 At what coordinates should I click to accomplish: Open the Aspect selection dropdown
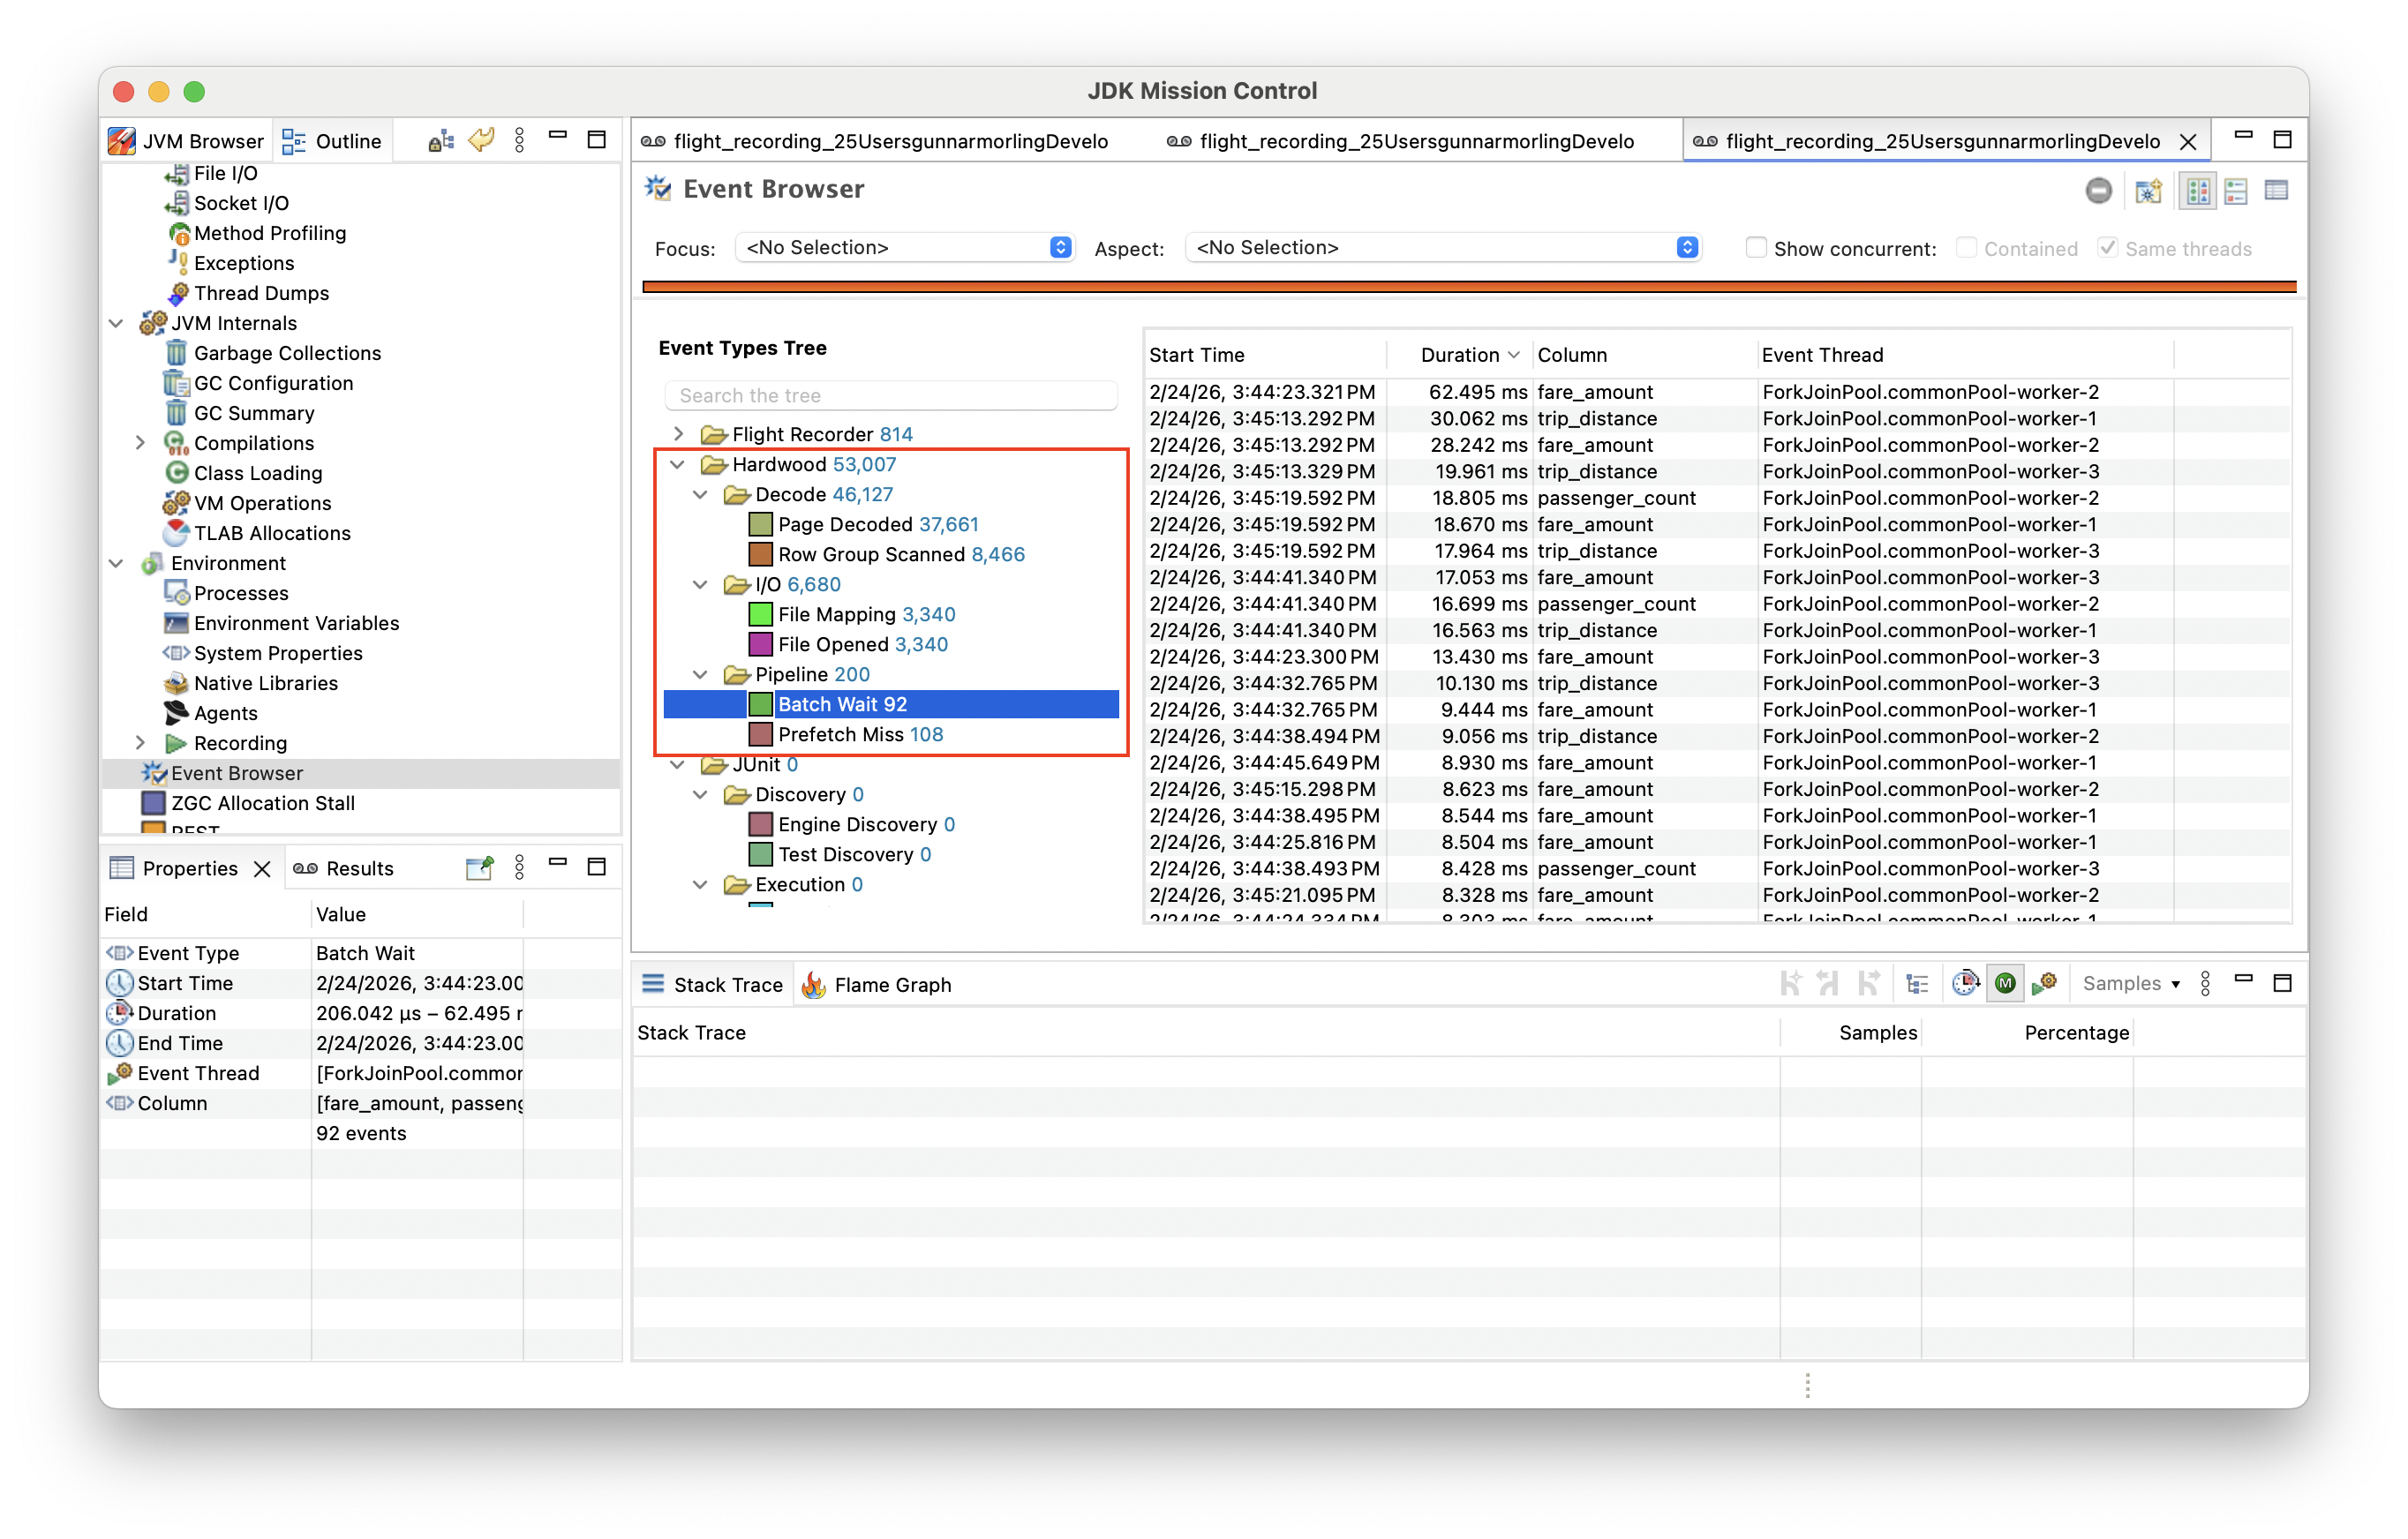(x=1687, y=247)
